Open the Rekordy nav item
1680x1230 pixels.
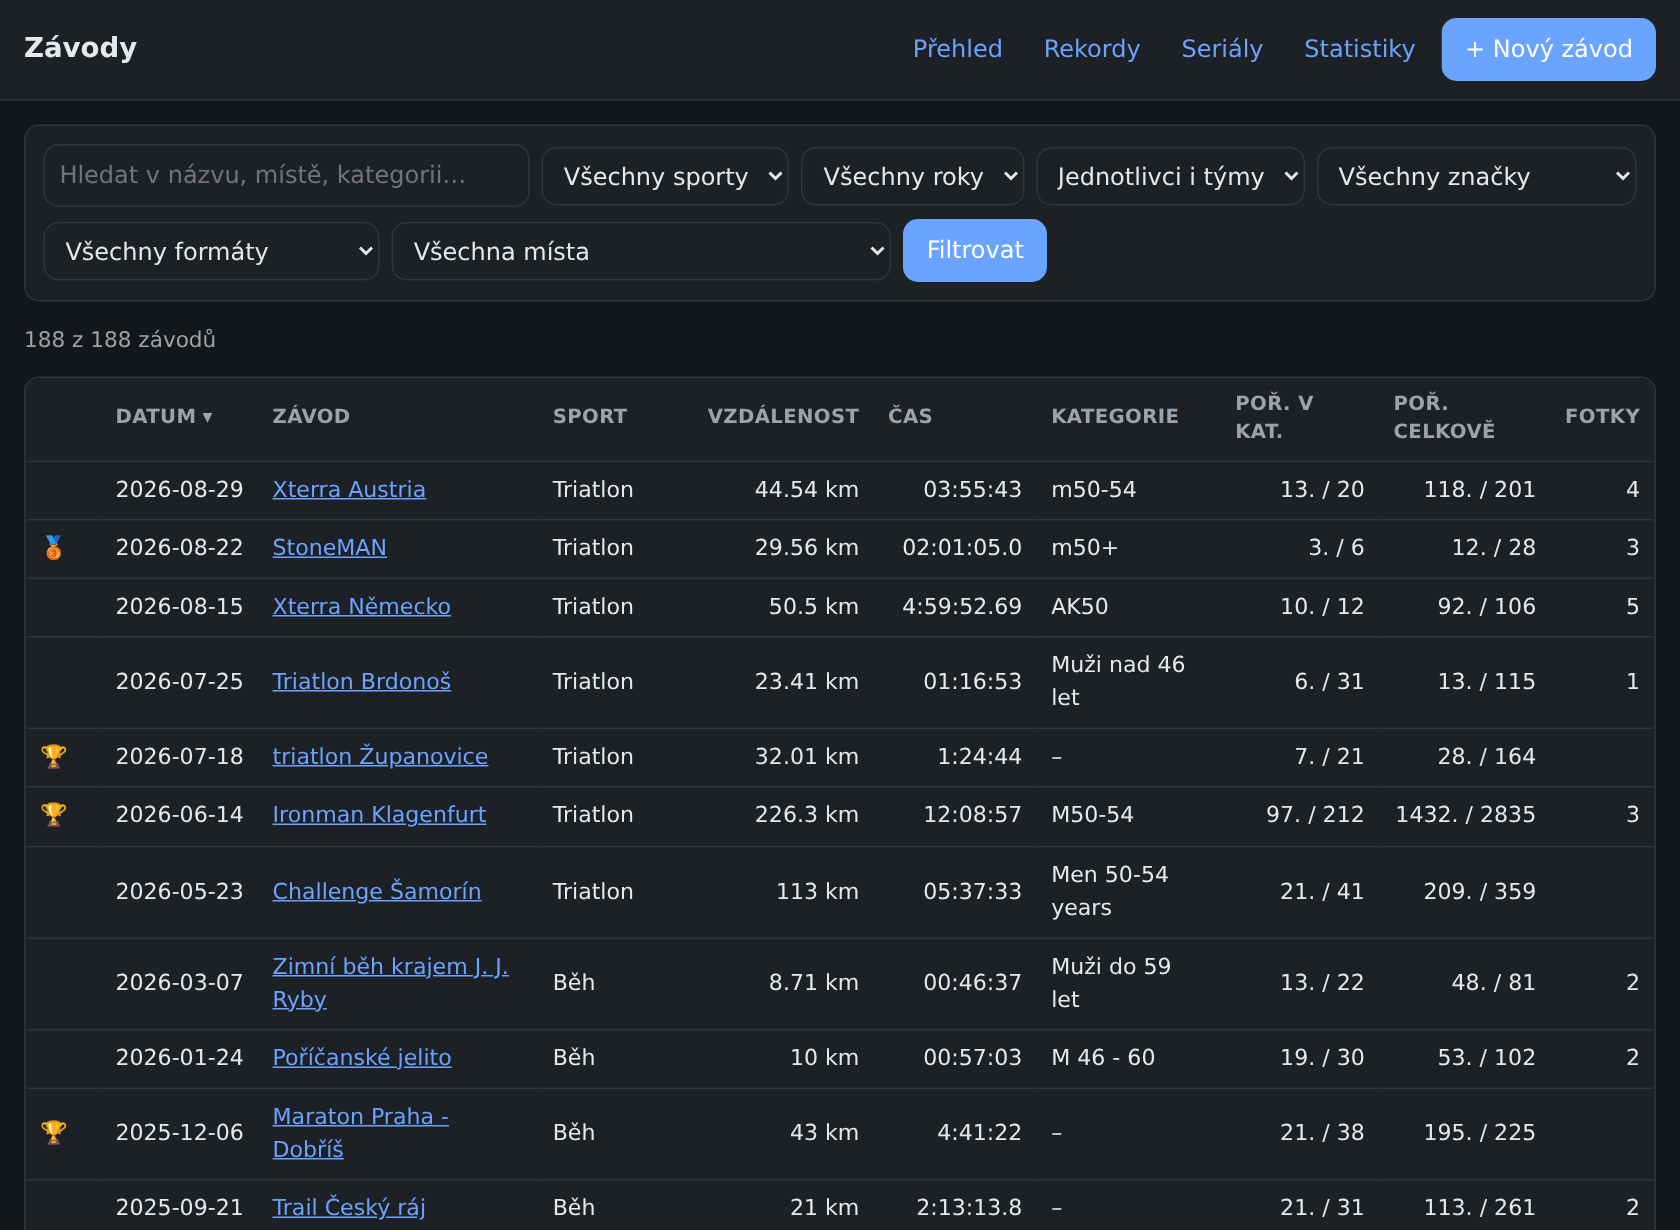(1092, 49)
